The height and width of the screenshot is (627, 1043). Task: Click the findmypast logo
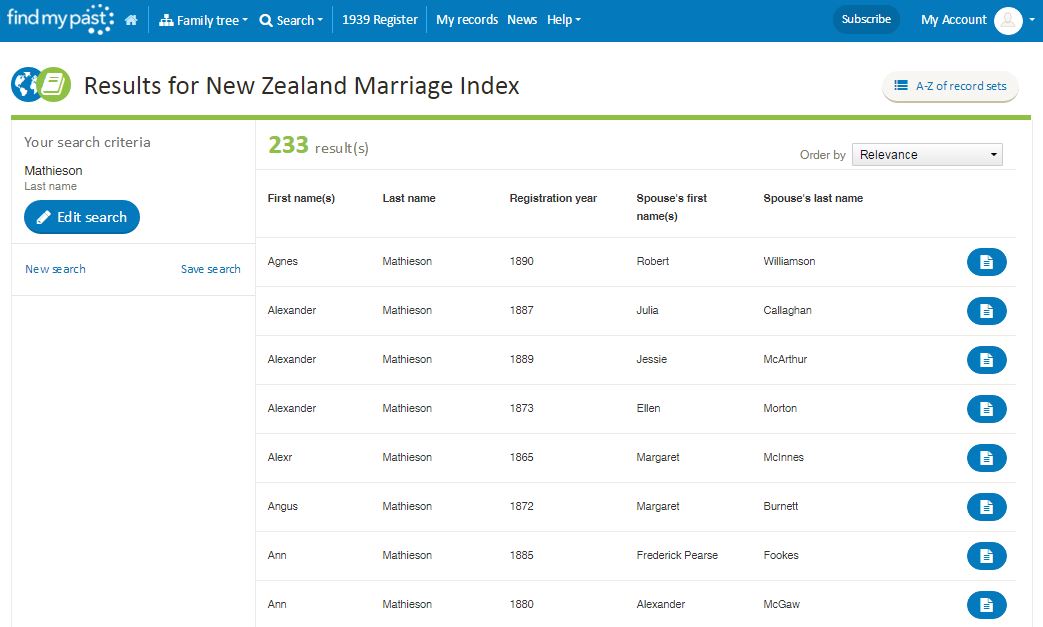(60, 19)
